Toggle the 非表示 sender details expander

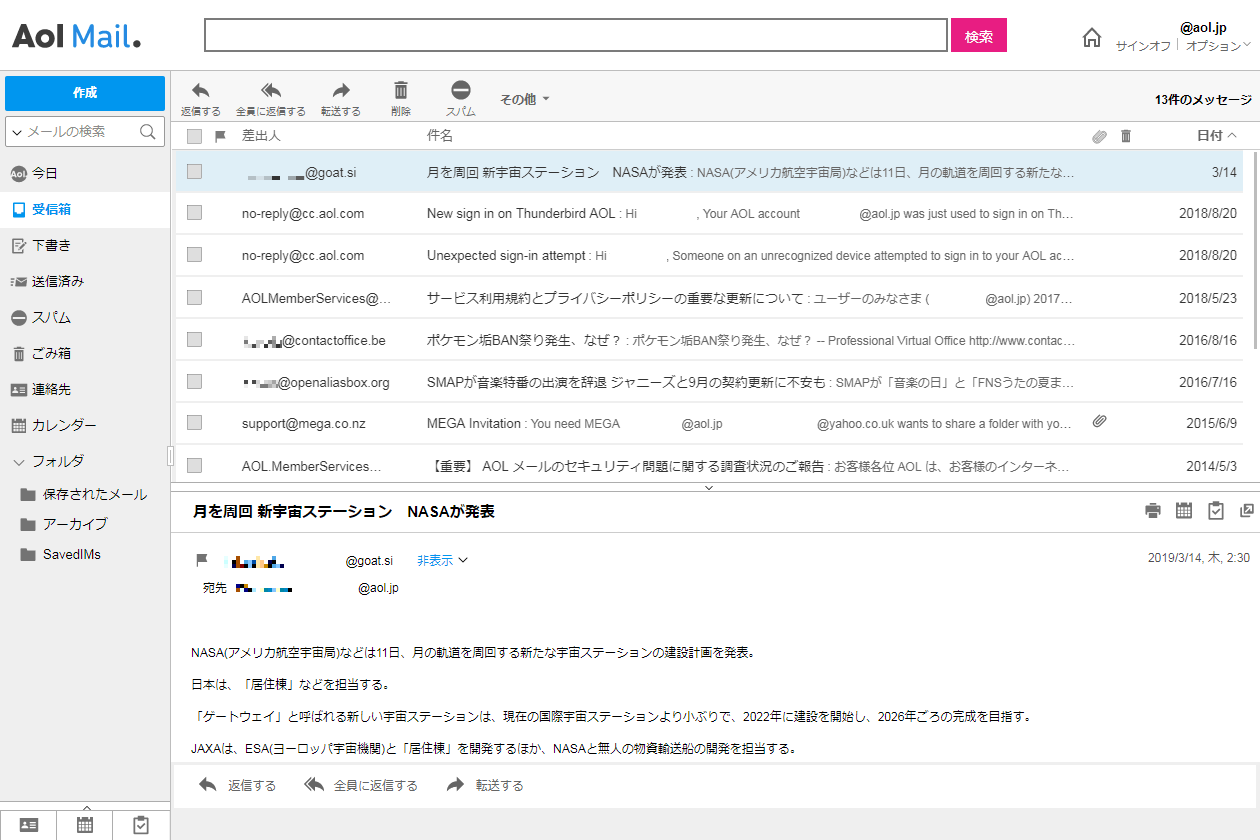443,561
